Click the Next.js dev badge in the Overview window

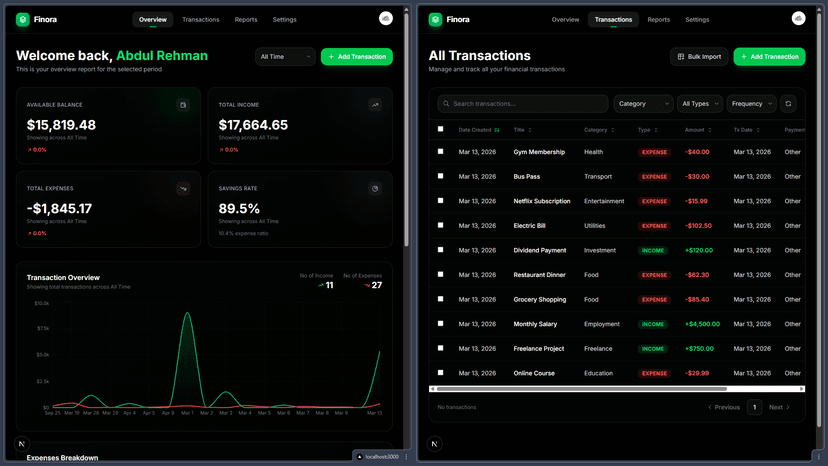click(x=22, y=444)
